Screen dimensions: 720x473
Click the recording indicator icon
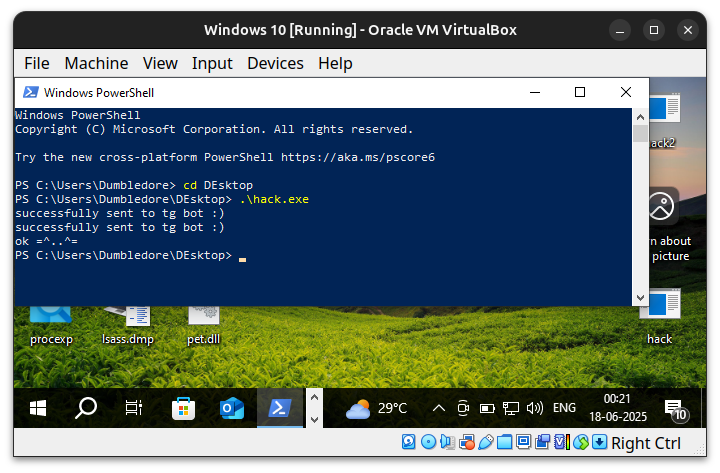(542, 442)
